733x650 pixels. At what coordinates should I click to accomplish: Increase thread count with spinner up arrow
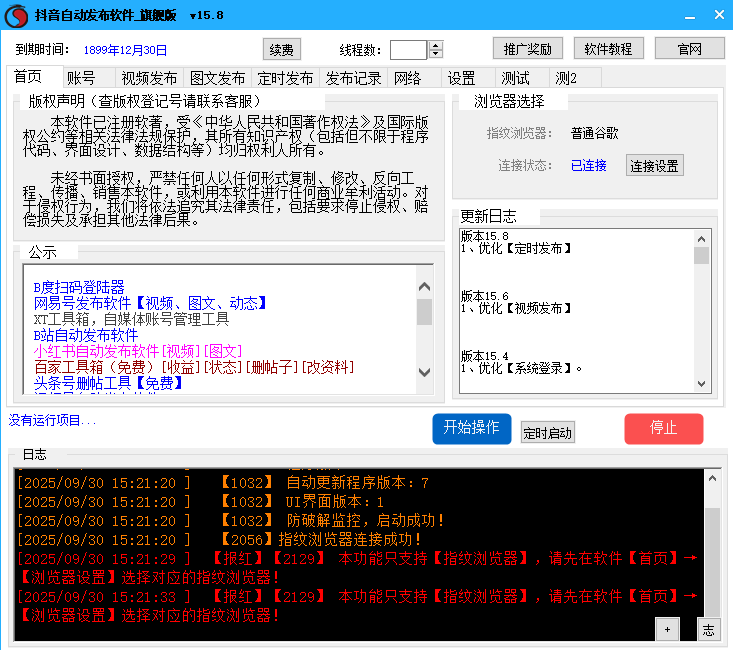(x=437, y=45)
